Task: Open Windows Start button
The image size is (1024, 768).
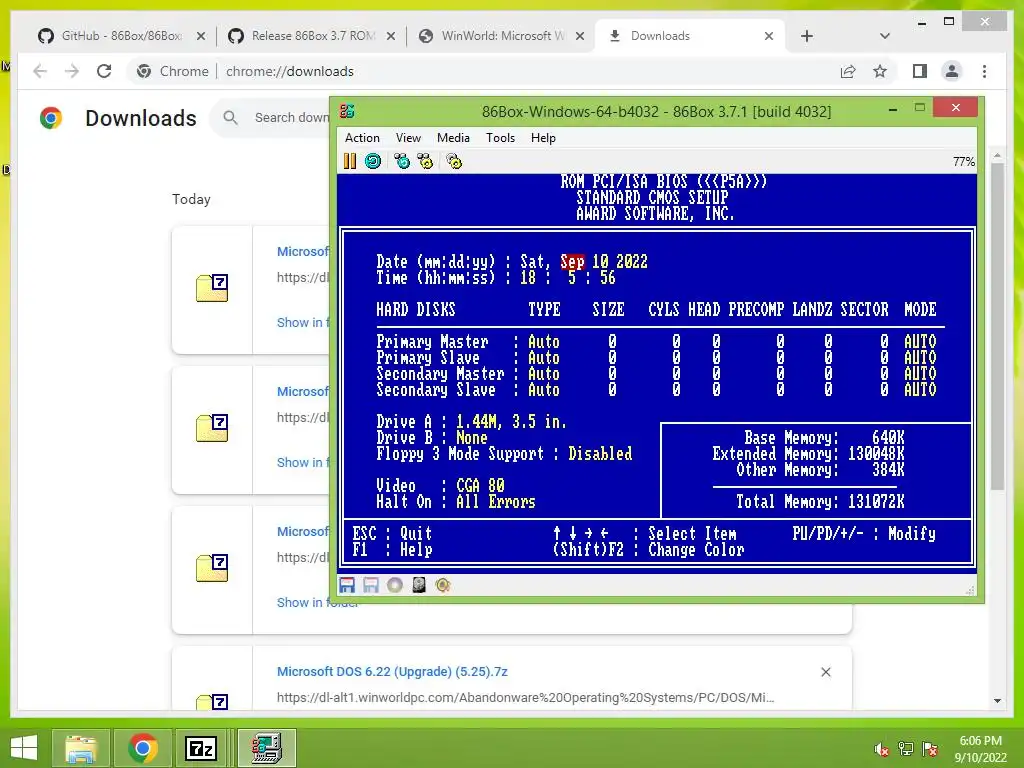Action: pos(24,748)
